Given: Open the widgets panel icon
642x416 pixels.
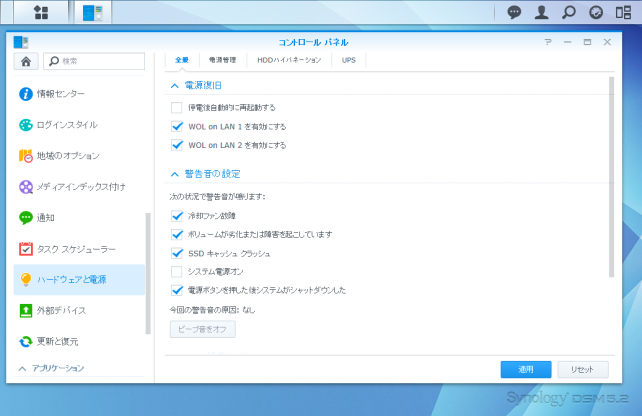Looking at the screenshot, I should (x=623, y=12).
